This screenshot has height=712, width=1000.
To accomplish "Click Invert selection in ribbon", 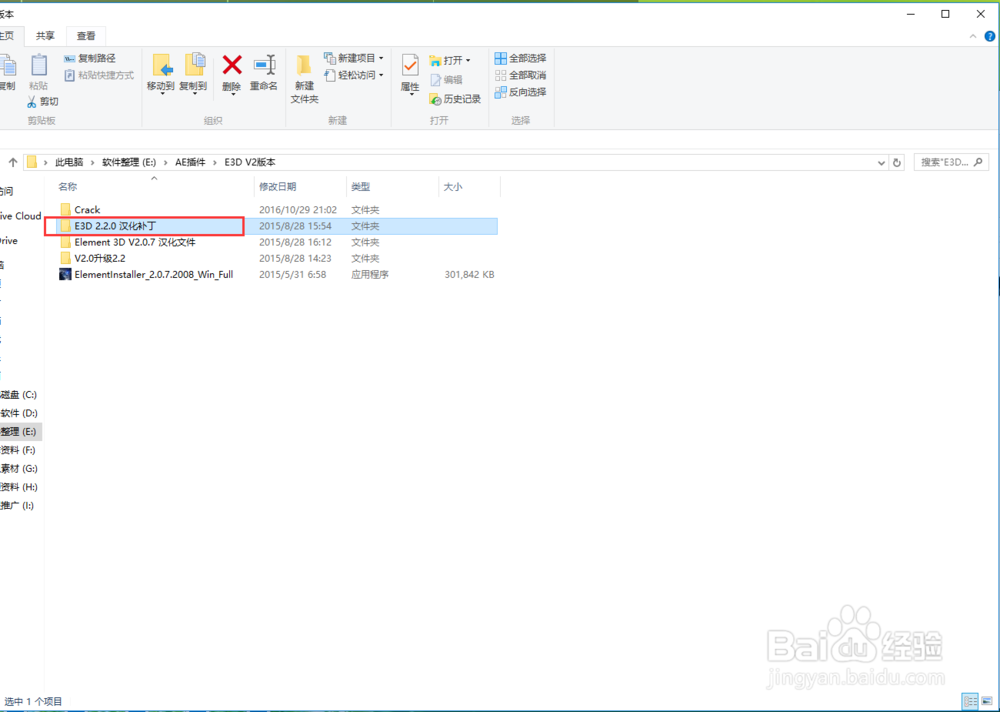I will tap(520, 92).
